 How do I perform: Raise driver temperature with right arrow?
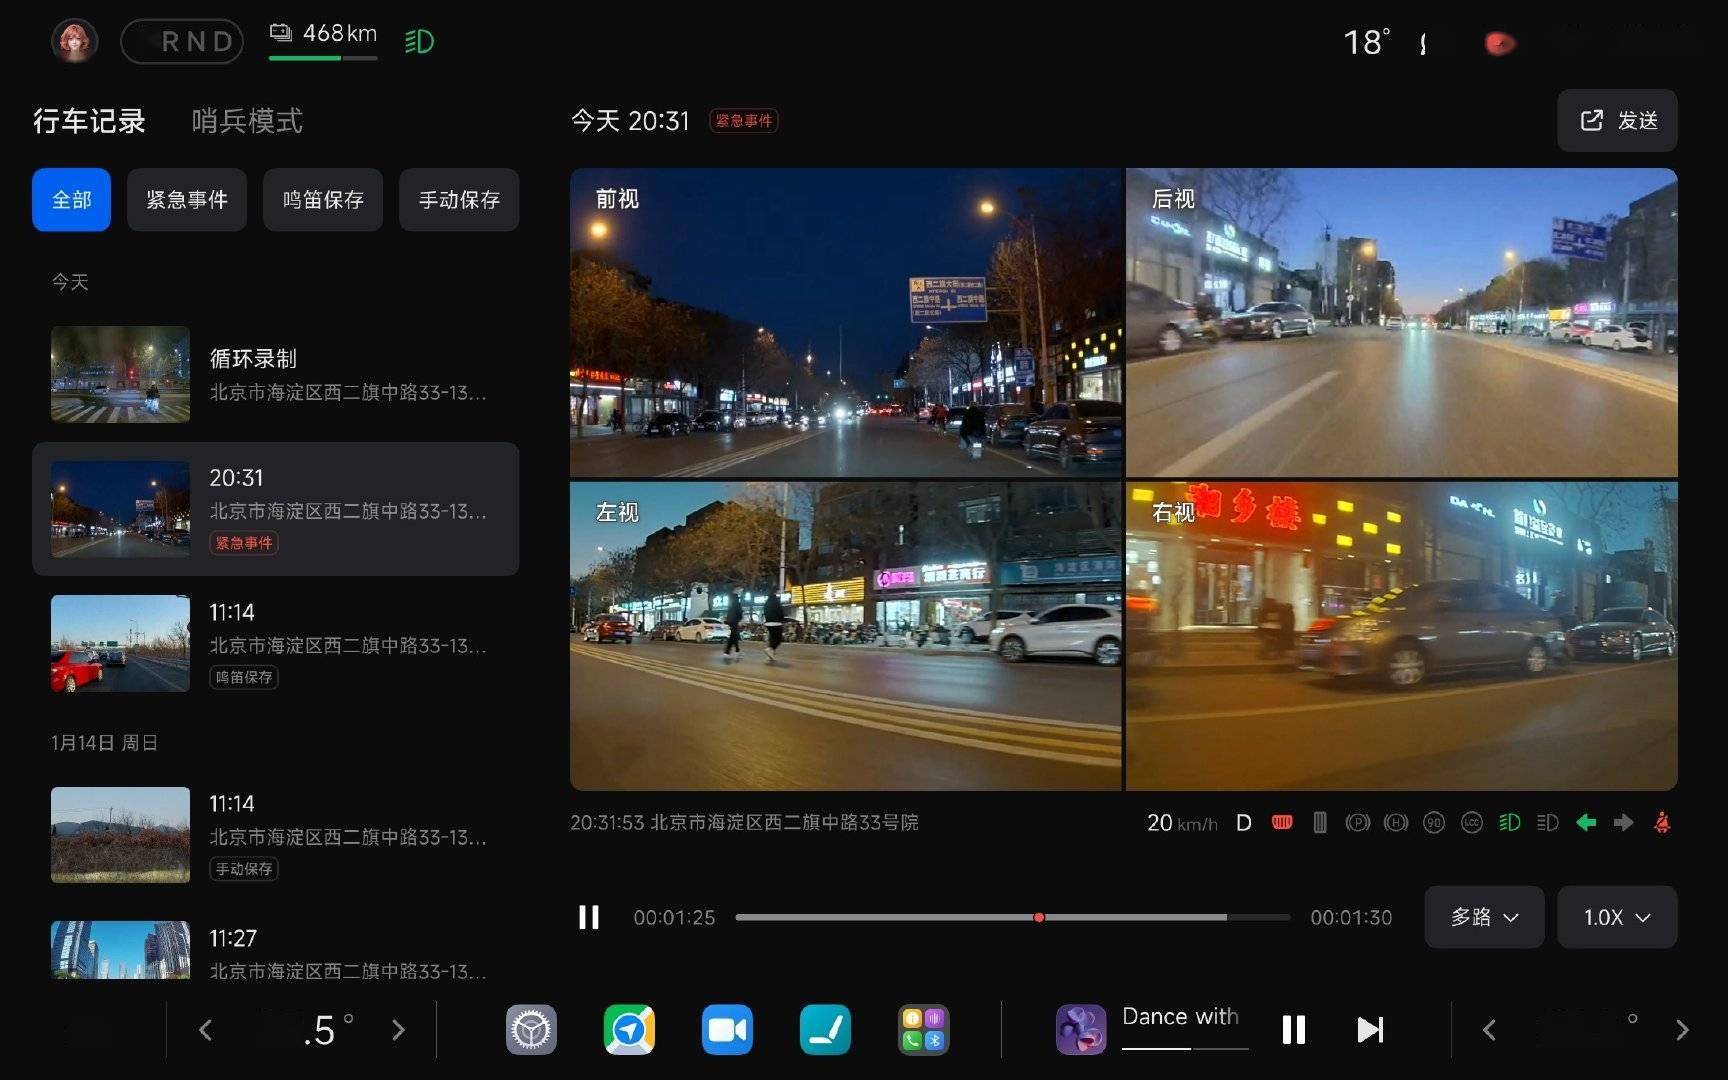pos(398,1029)
